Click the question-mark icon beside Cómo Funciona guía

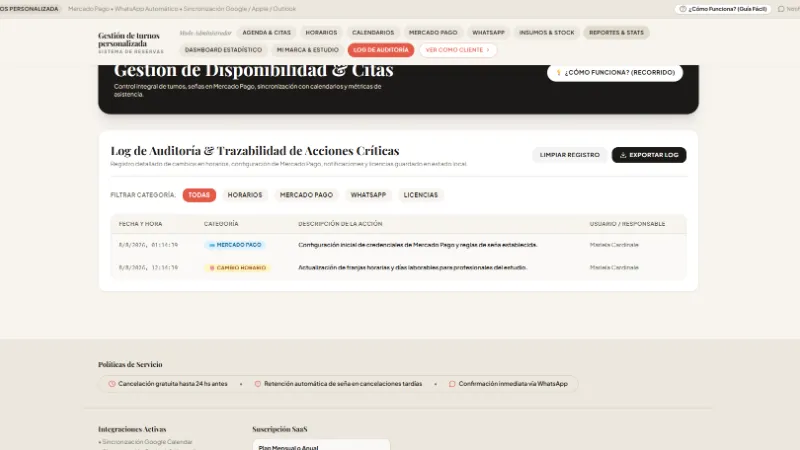[x=683, y=9]
